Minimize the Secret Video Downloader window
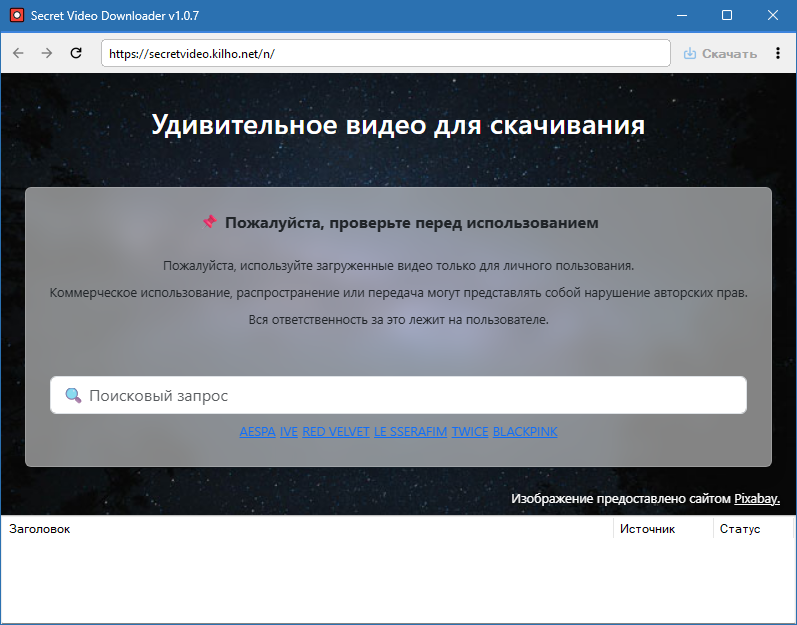The width and height of the screenshot is (797, 625). pyautogui.click(x=682, y=15)
